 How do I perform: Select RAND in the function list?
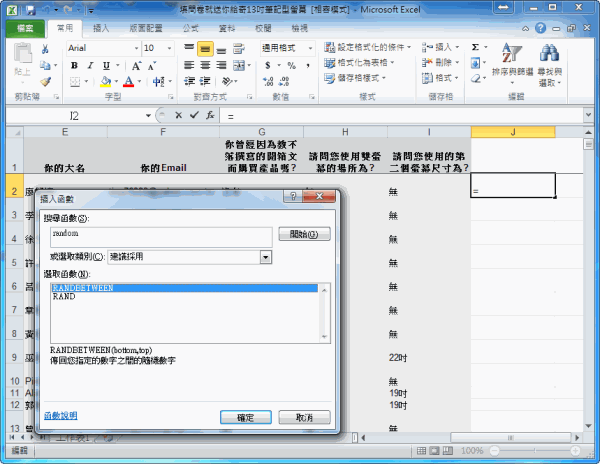64,297
